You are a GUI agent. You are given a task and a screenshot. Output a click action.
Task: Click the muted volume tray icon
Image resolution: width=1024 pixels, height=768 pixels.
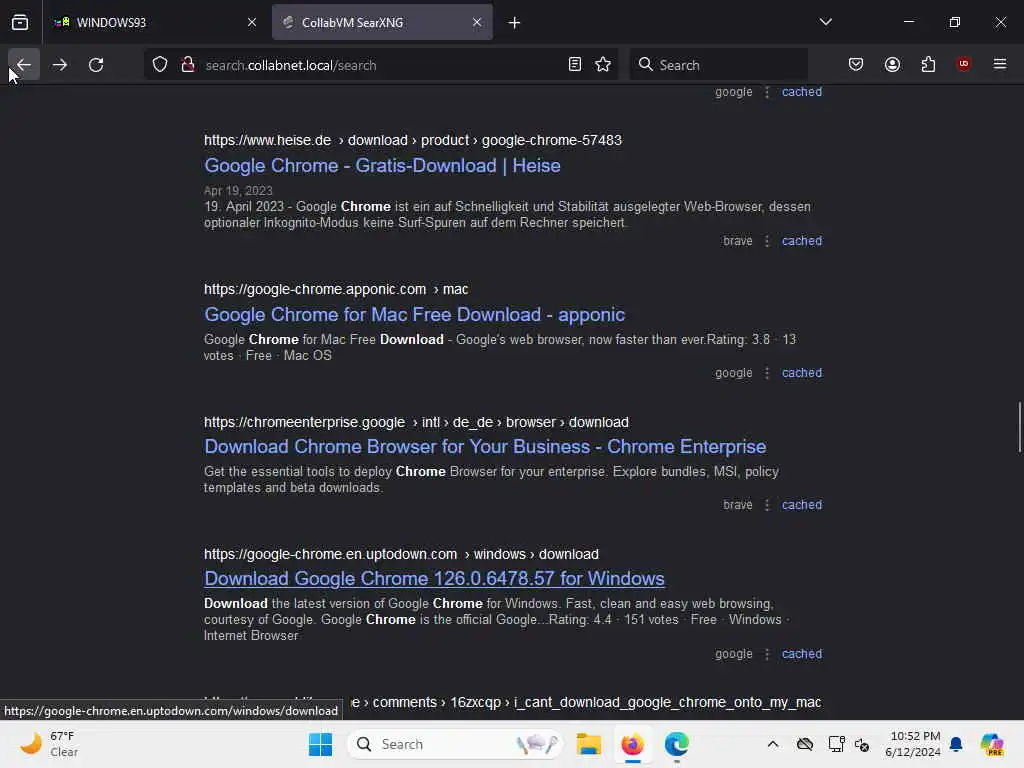(862, 744)
